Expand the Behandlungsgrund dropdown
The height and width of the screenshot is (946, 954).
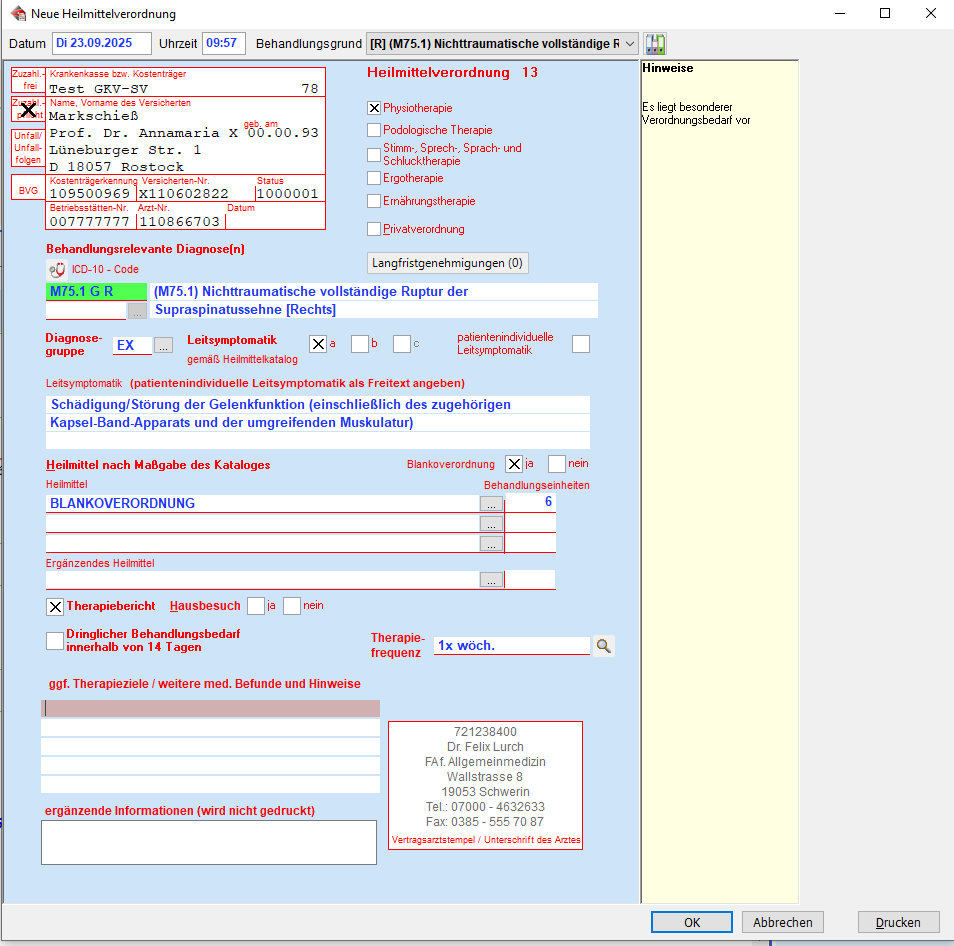click(x=630, y=44)
